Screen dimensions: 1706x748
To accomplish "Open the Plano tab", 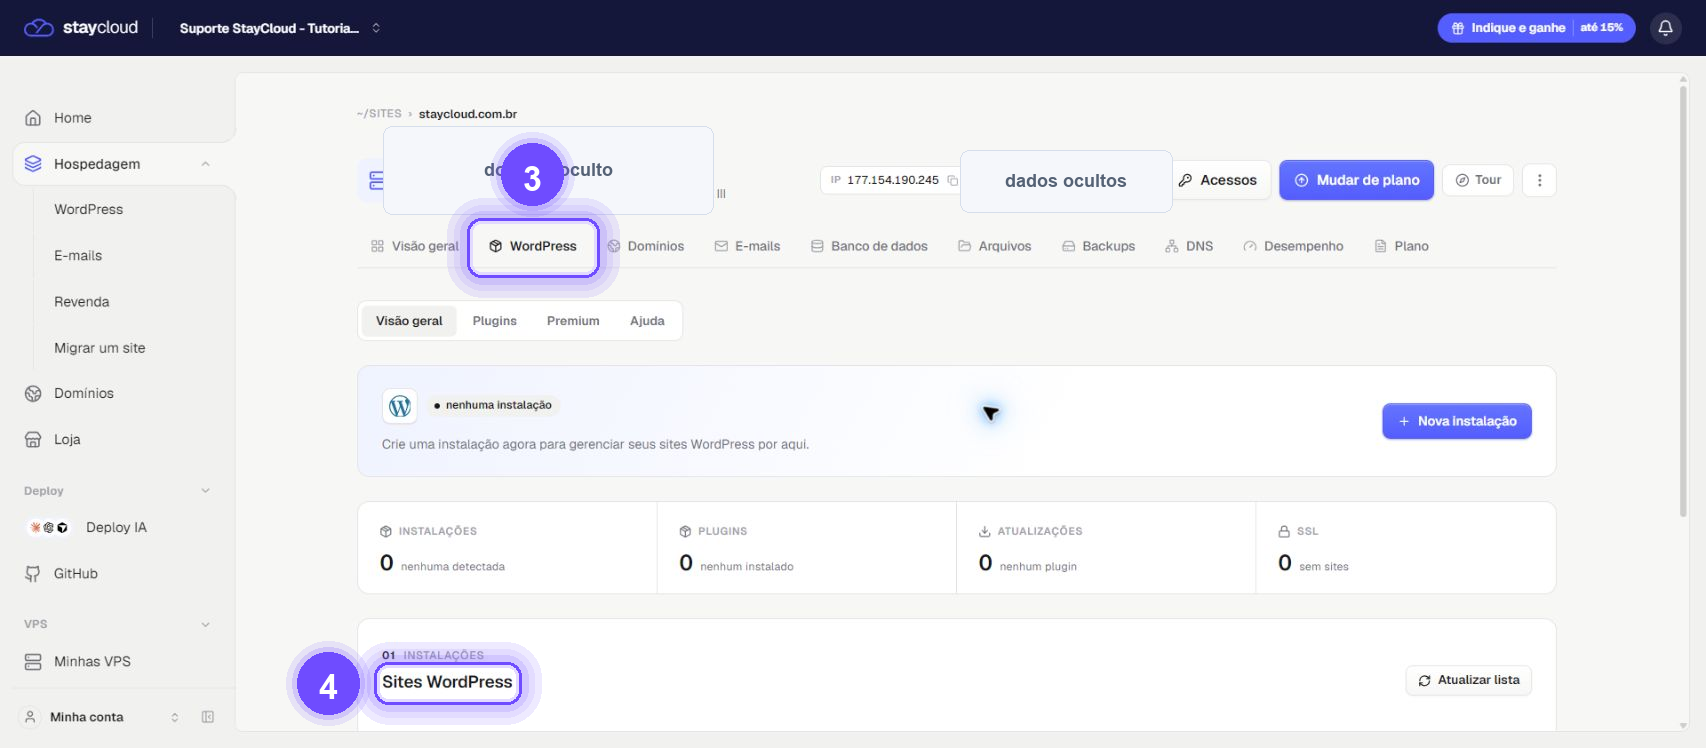I will [1401, 246].
